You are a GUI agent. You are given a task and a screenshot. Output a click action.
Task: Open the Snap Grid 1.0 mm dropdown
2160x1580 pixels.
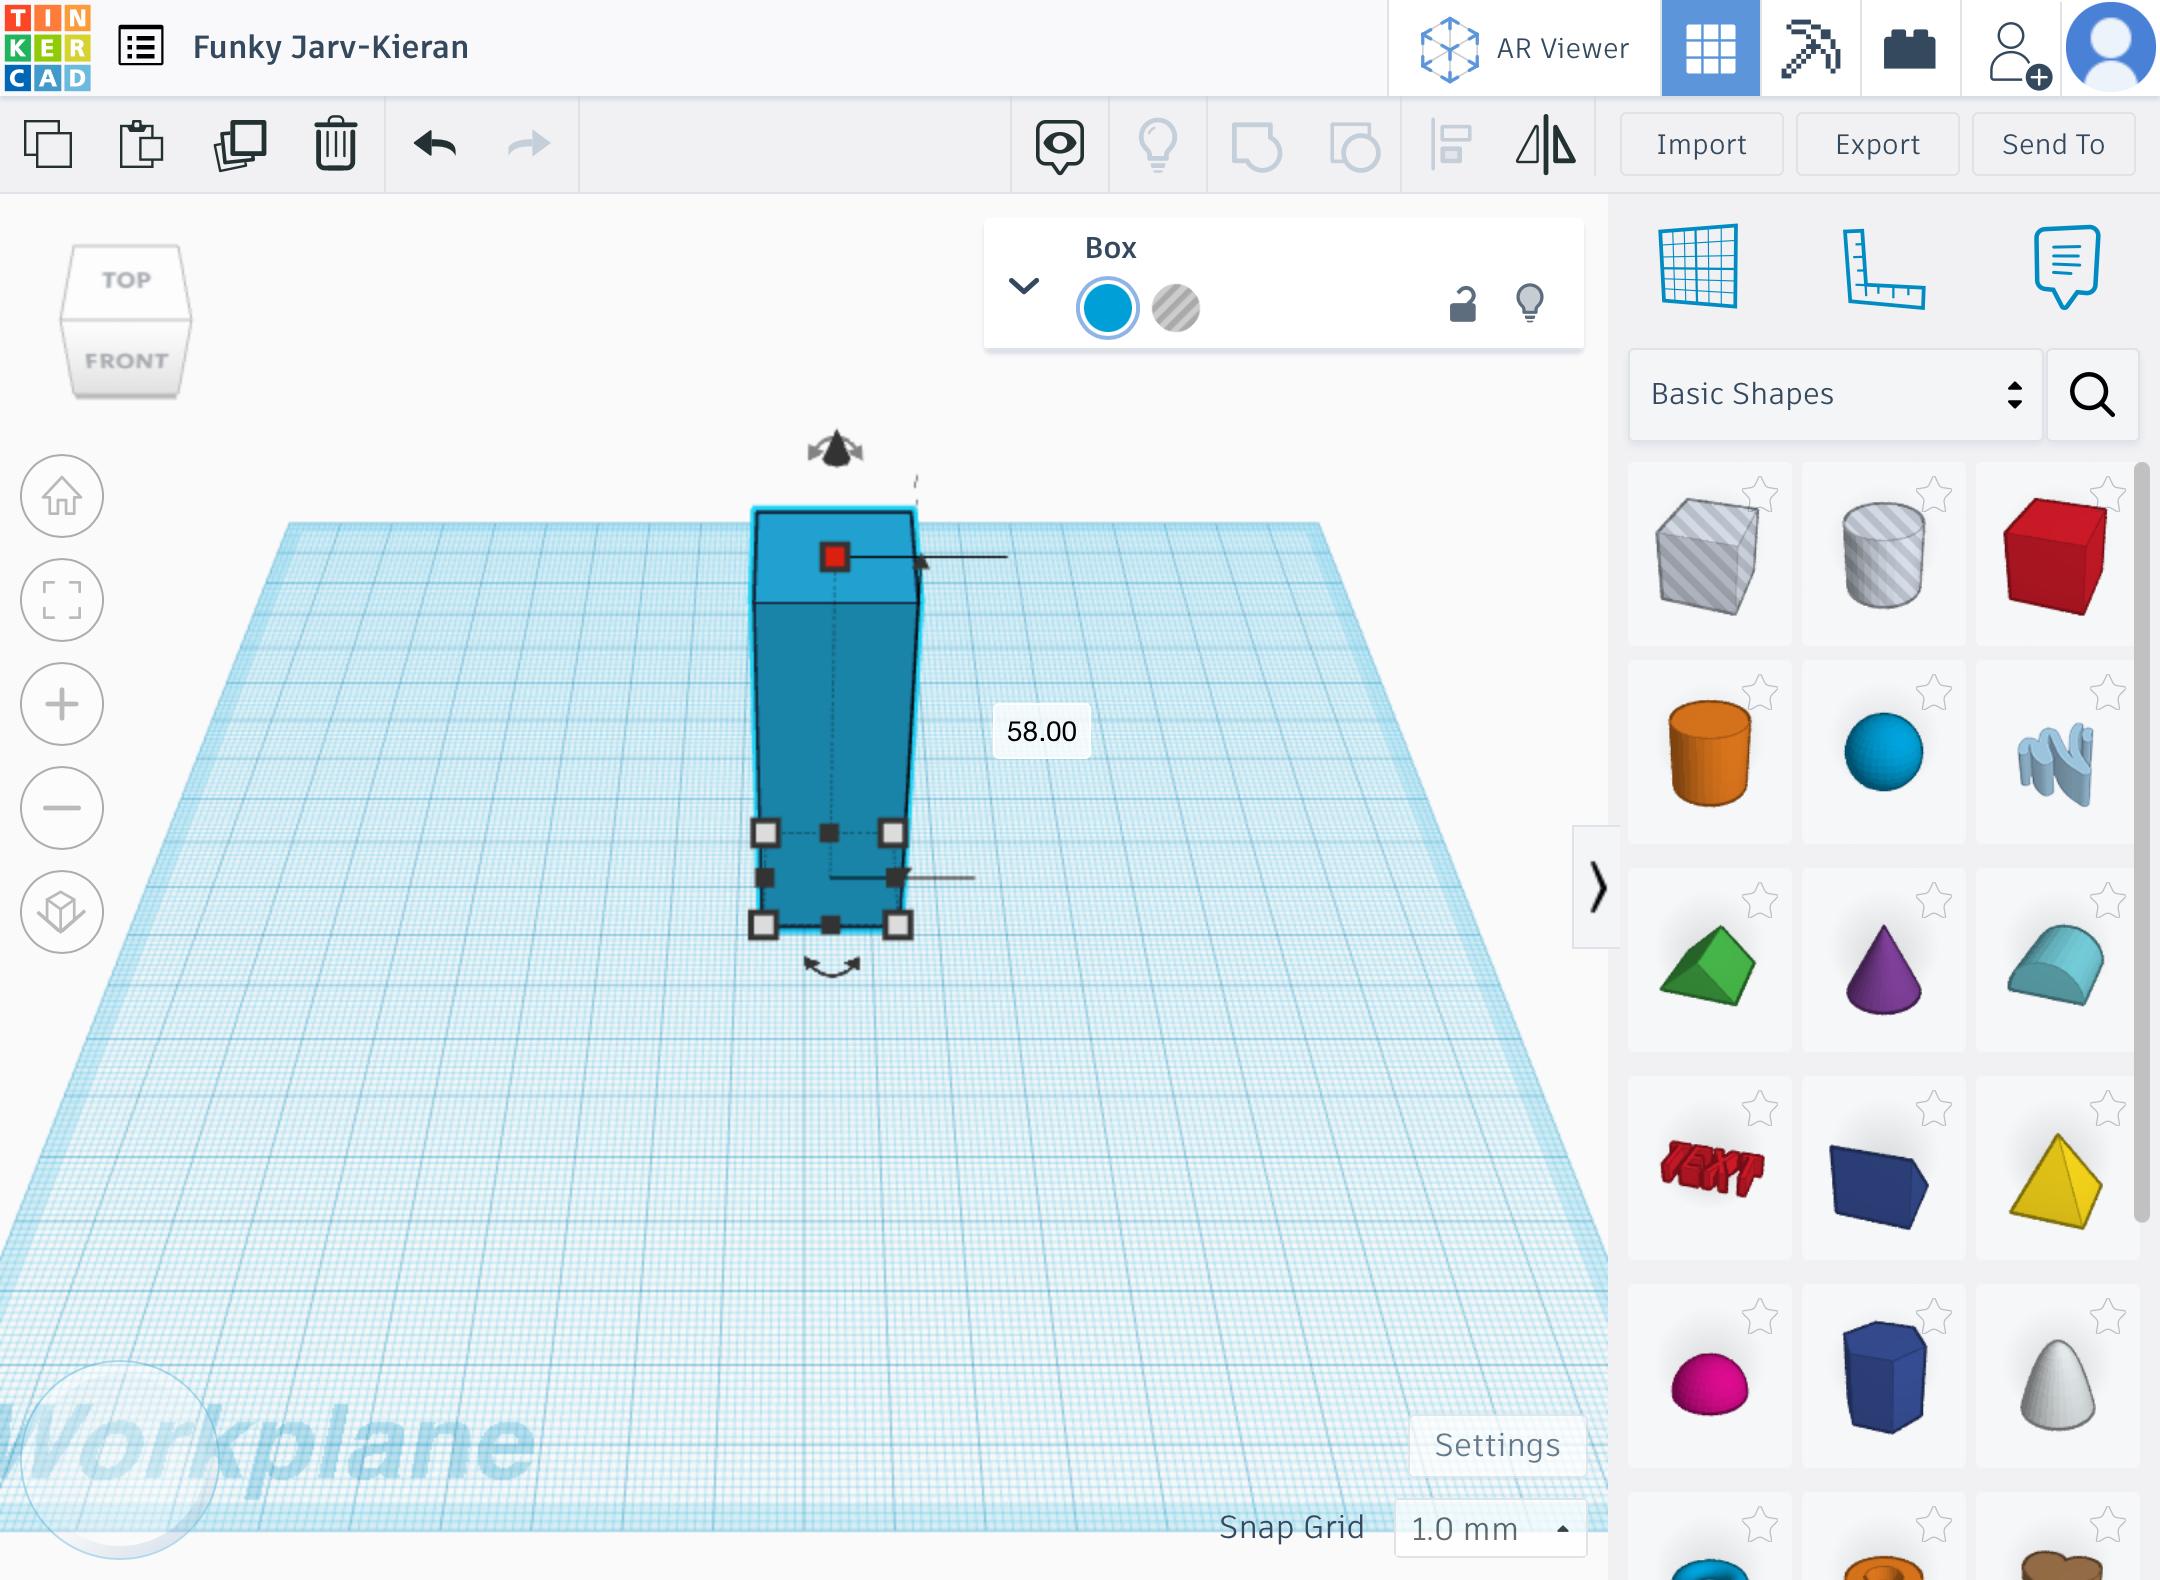[x=1490, y=1528]
